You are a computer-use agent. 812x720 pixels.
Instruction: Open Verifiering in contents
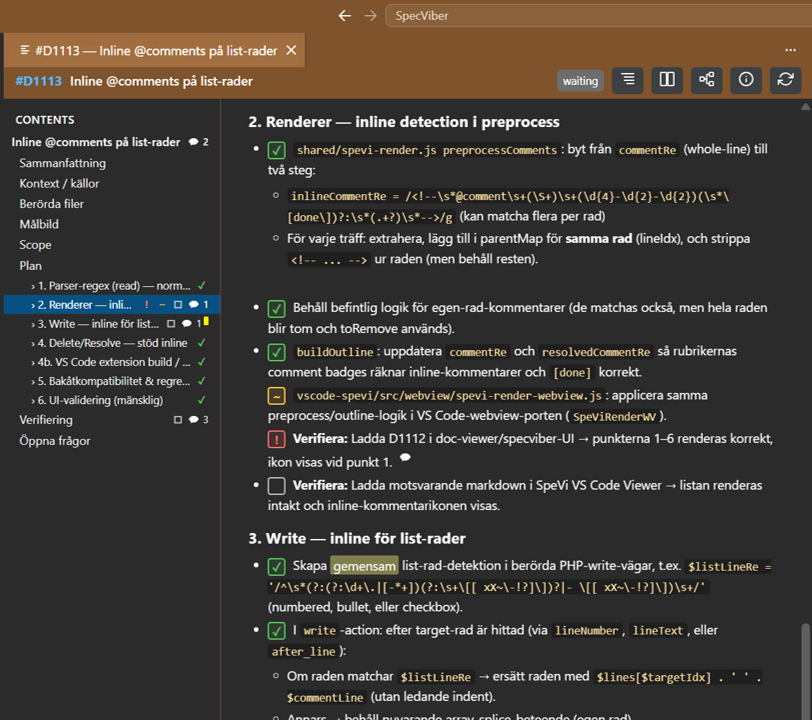(46, 420)
